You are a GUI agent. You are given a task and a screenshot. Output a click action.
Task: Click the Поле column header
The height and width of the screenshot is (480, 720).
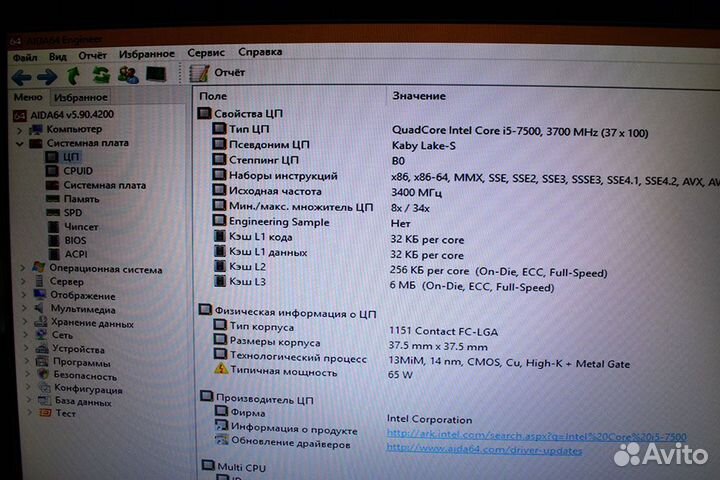point(213,96)
